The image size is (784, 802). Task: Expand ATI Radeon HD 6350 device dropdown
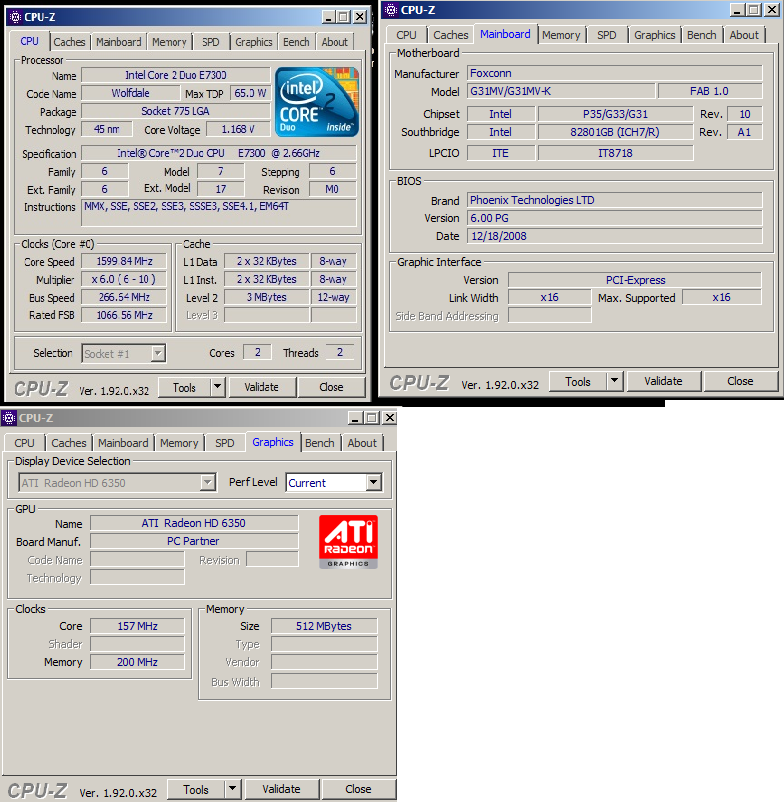[207, 482]
